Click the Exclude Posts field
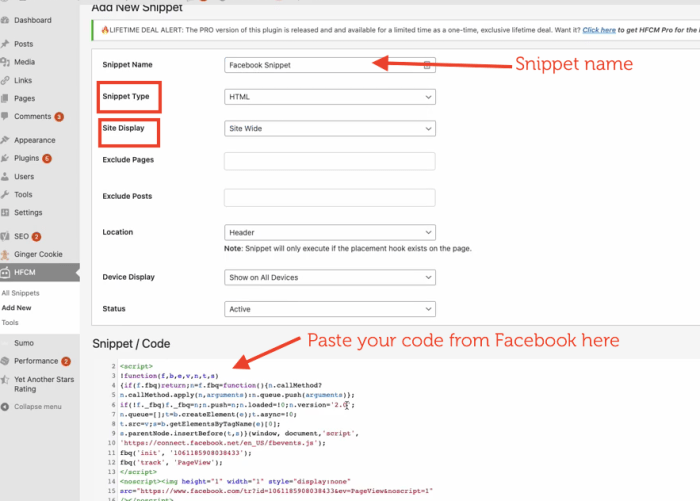This screenshot has height=501, width=700. pyautogui.click(x=329, y=197)
